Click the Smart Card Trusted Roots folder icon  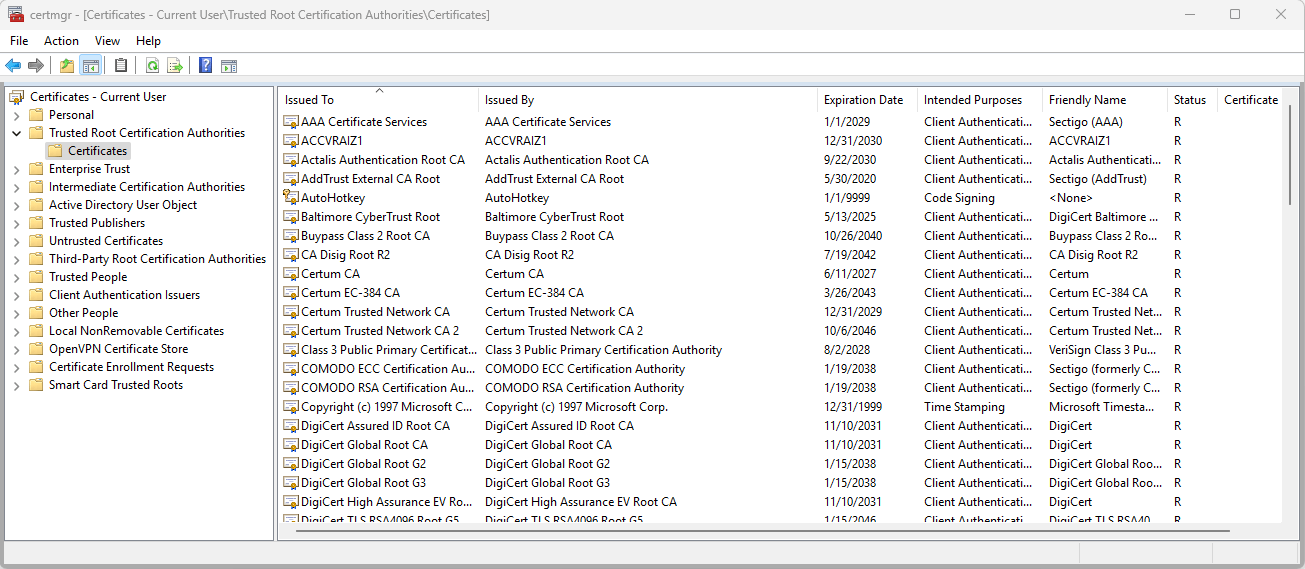point(36,385)
